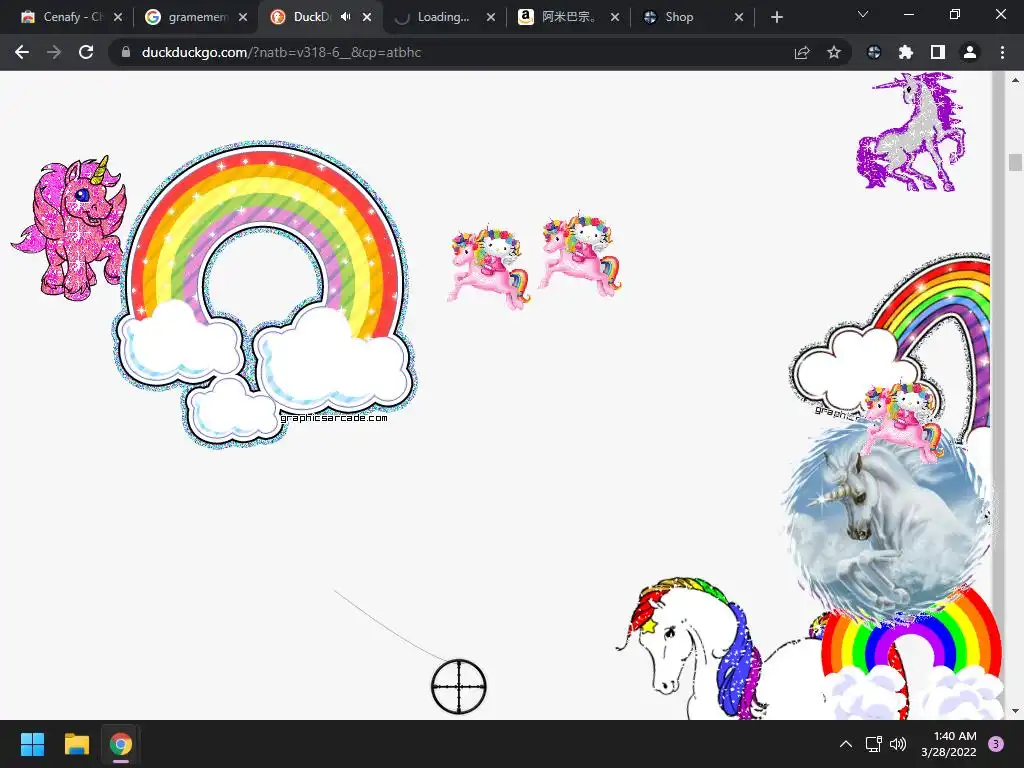
Task: Click the page scrollbar thumb
Action: pos(1015,162)
